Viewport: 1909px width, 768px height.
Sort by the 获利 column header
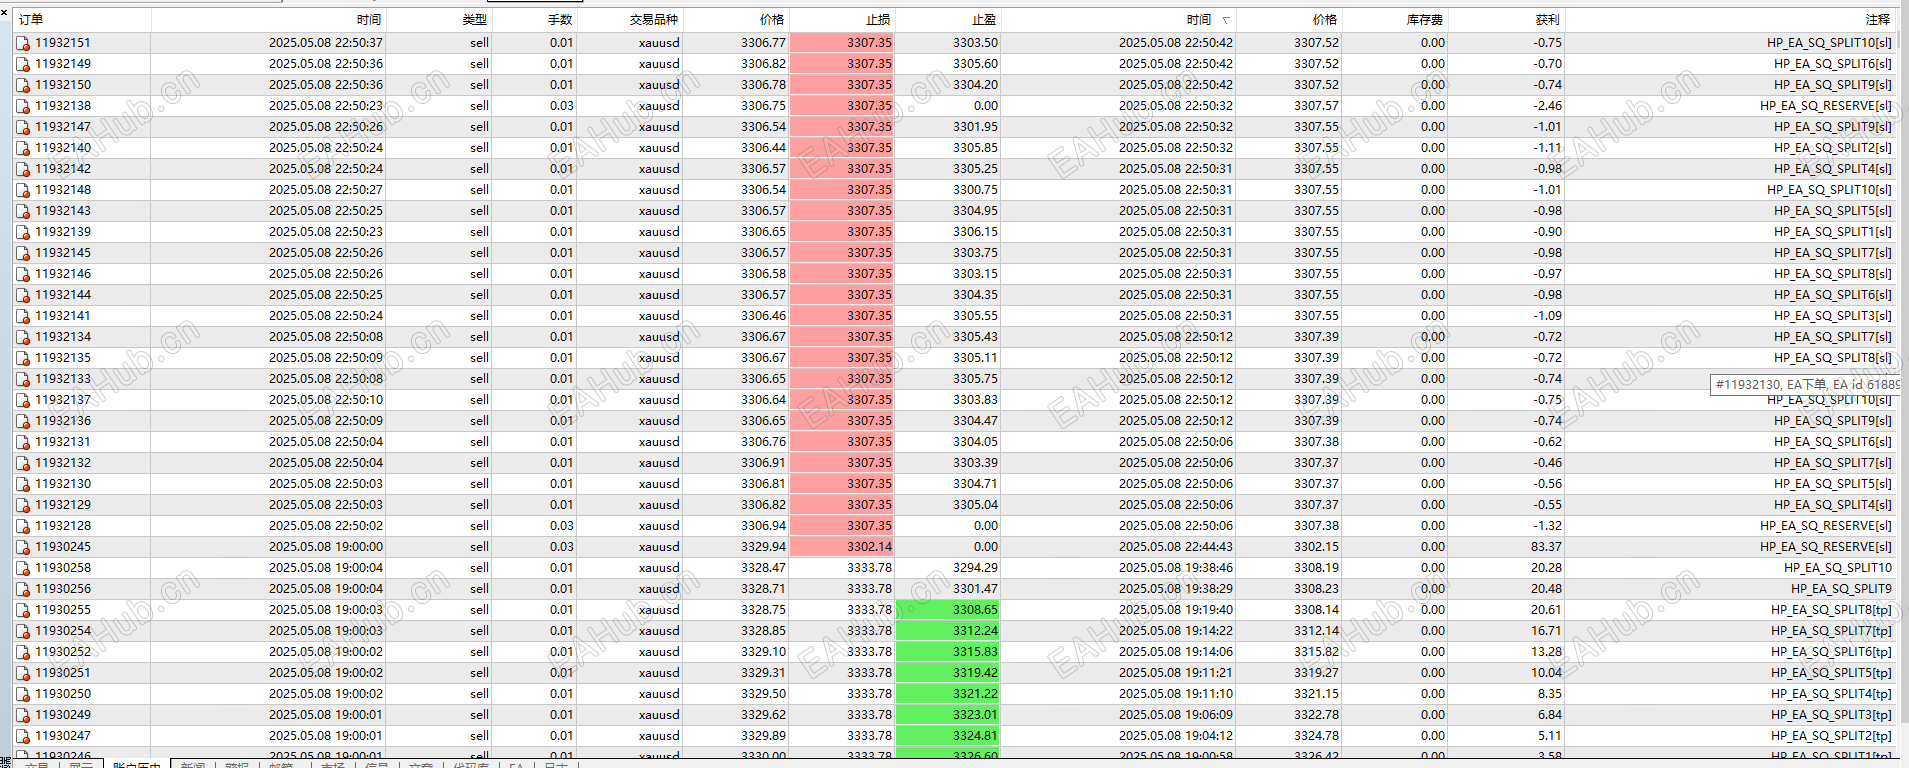click(1506, 20)
